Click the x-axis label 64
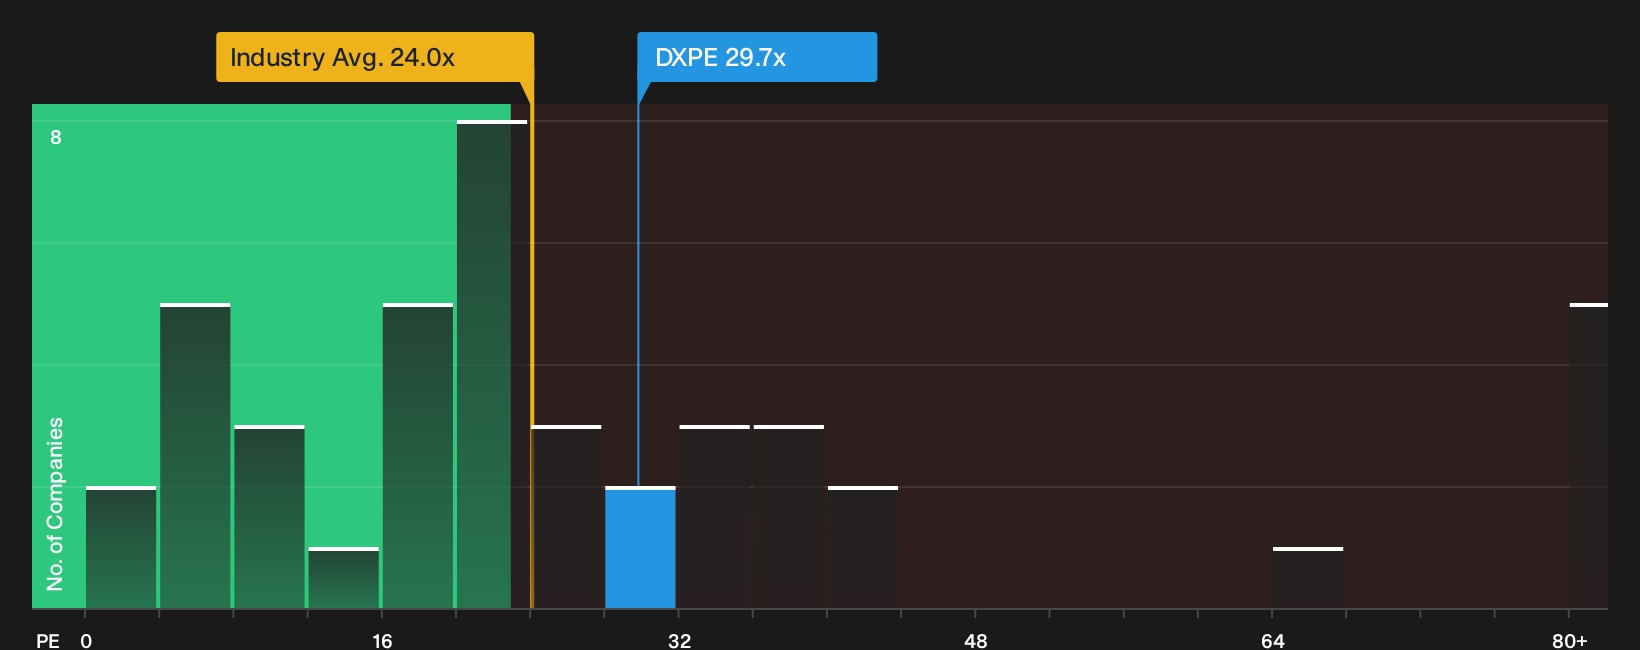 pyautogui.click(x=1272, y=640)
